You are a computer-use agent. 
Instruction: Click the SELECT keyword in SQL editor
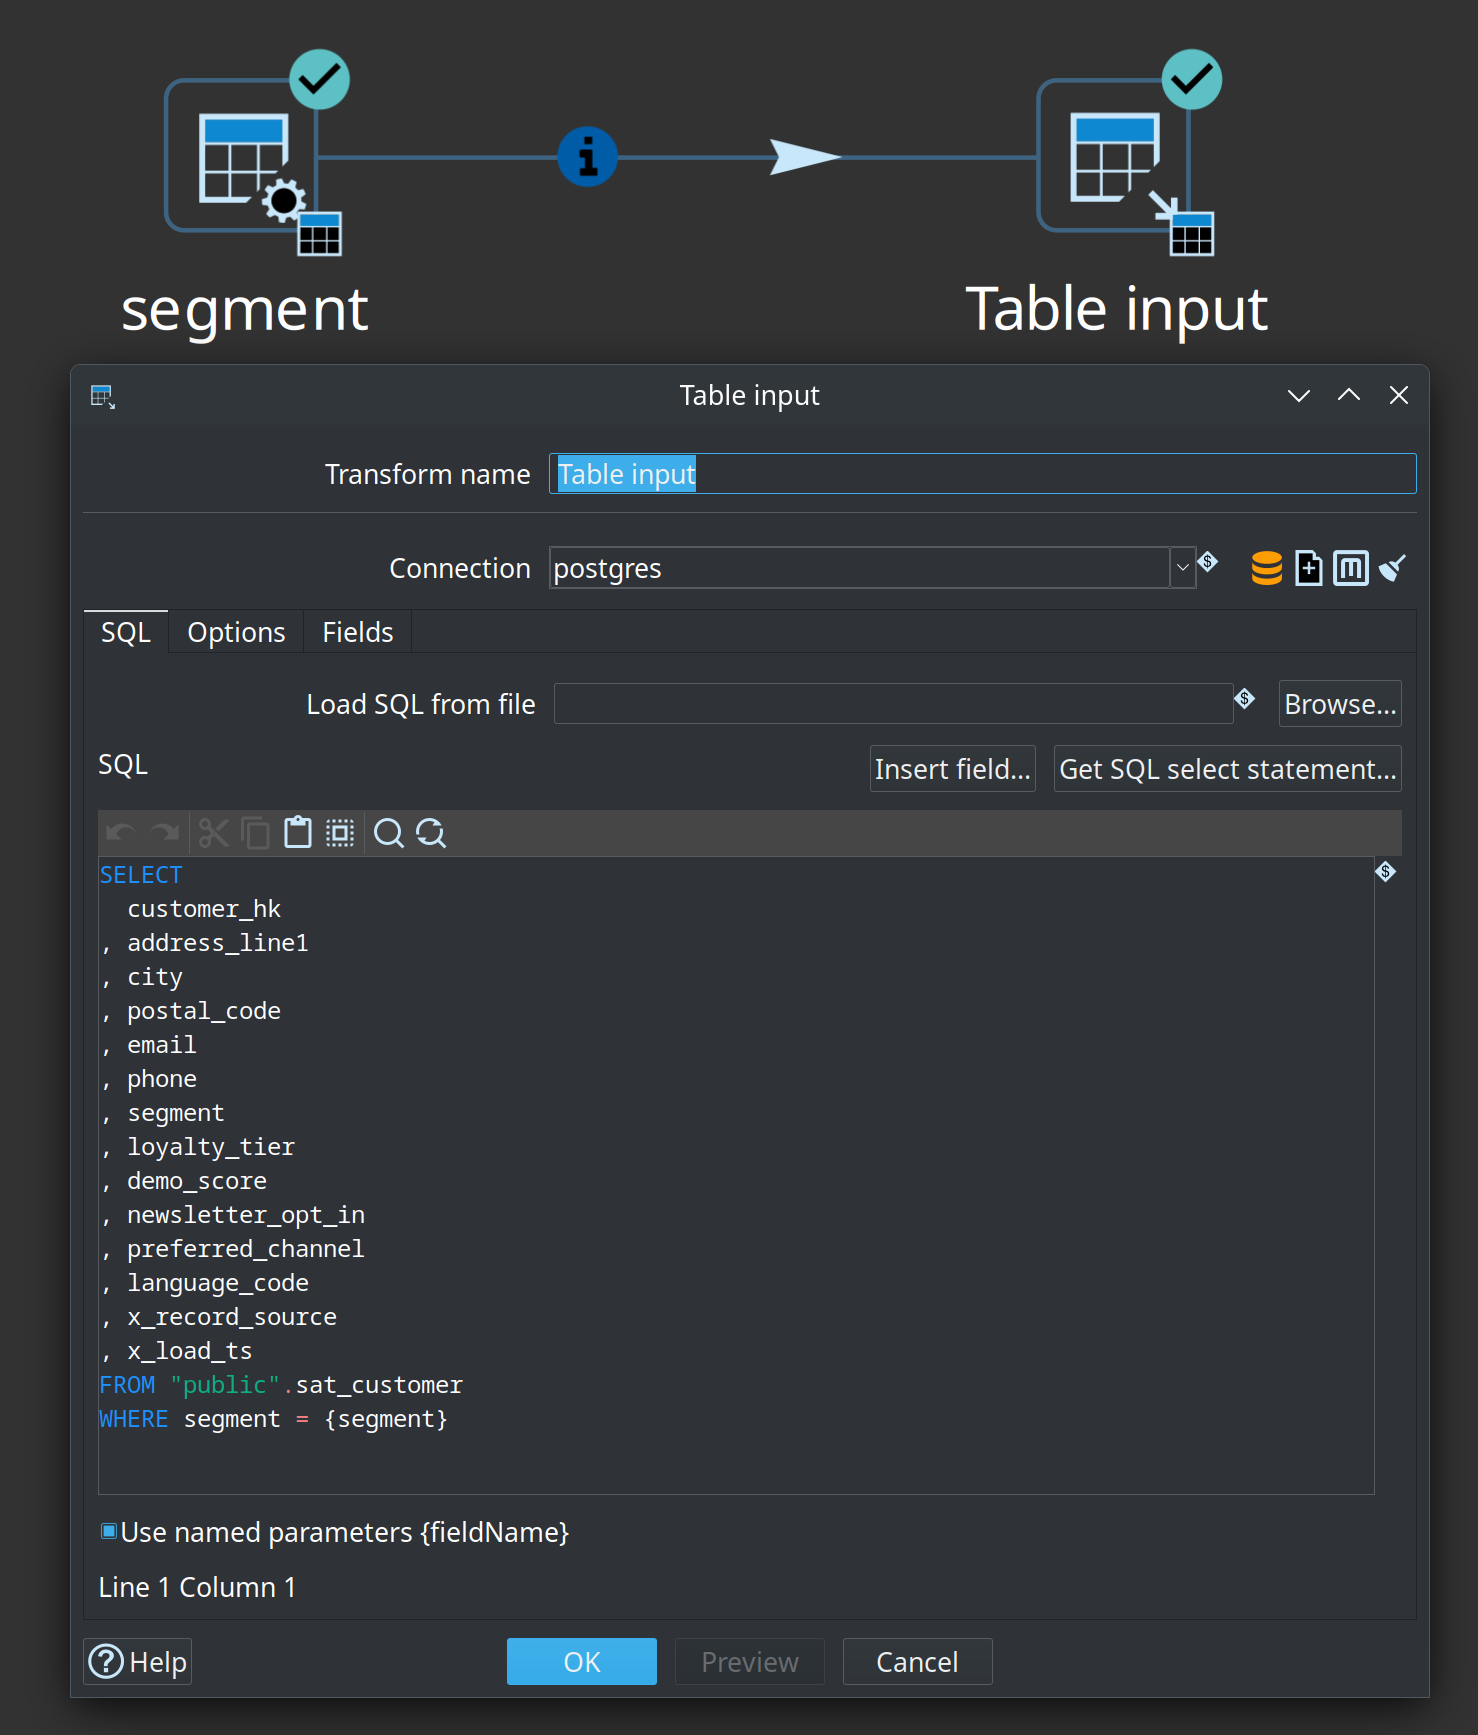tap(141, 875)
